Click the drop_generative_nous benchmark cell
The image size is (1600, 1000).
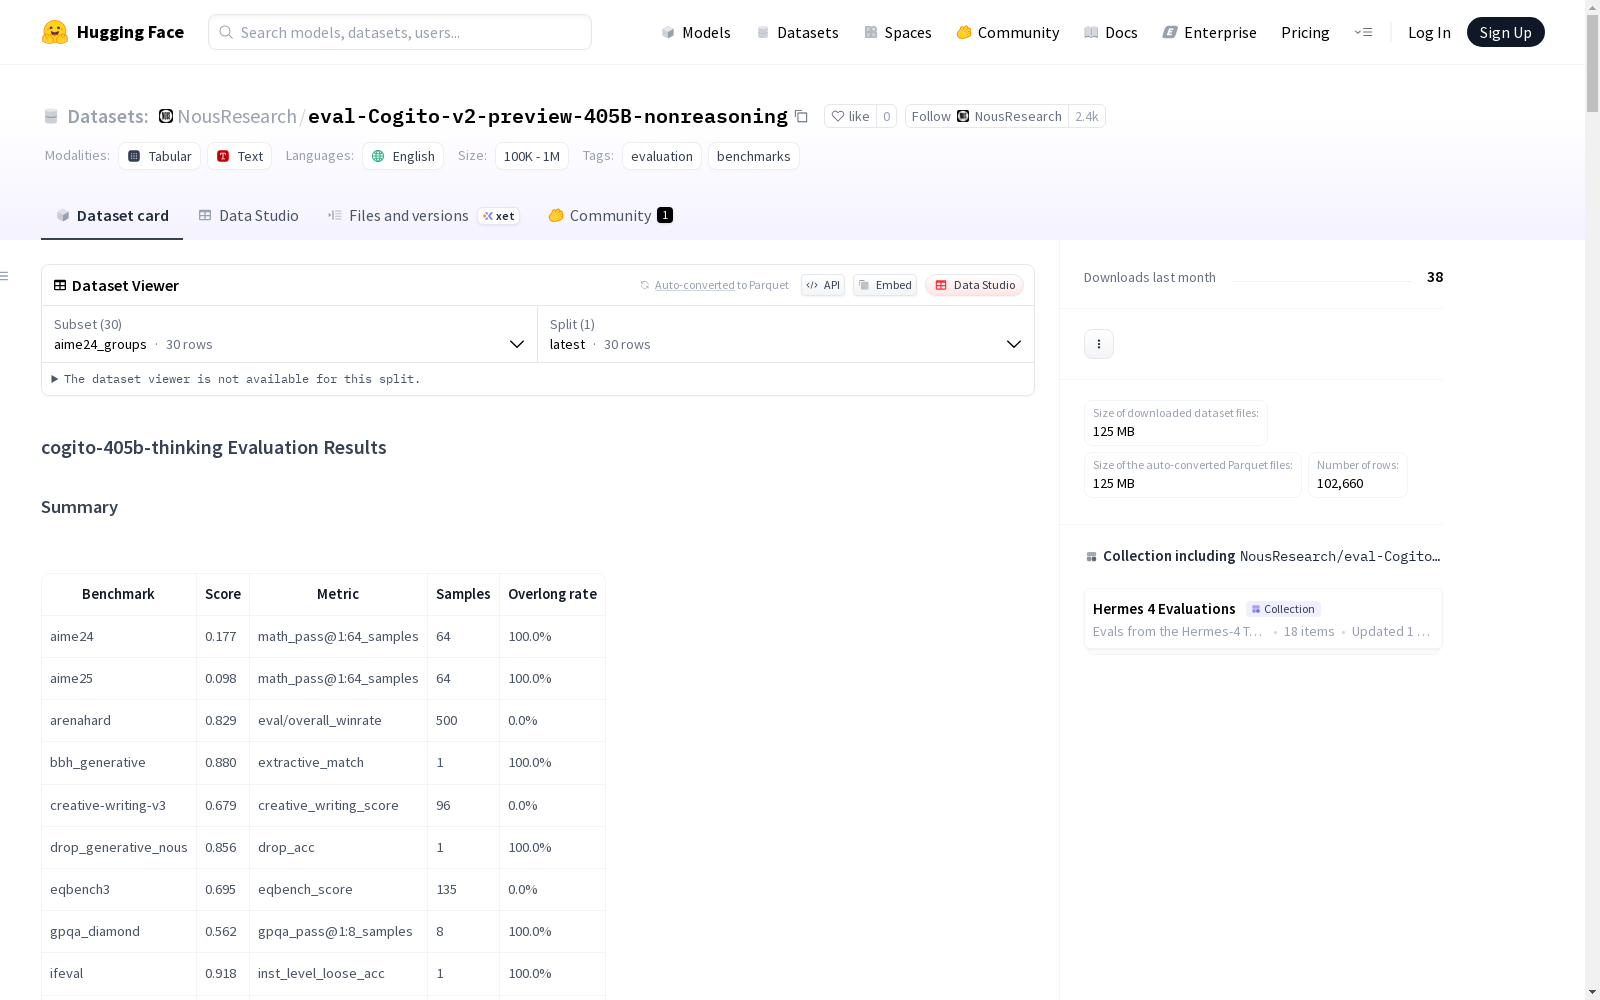point(119,847)
